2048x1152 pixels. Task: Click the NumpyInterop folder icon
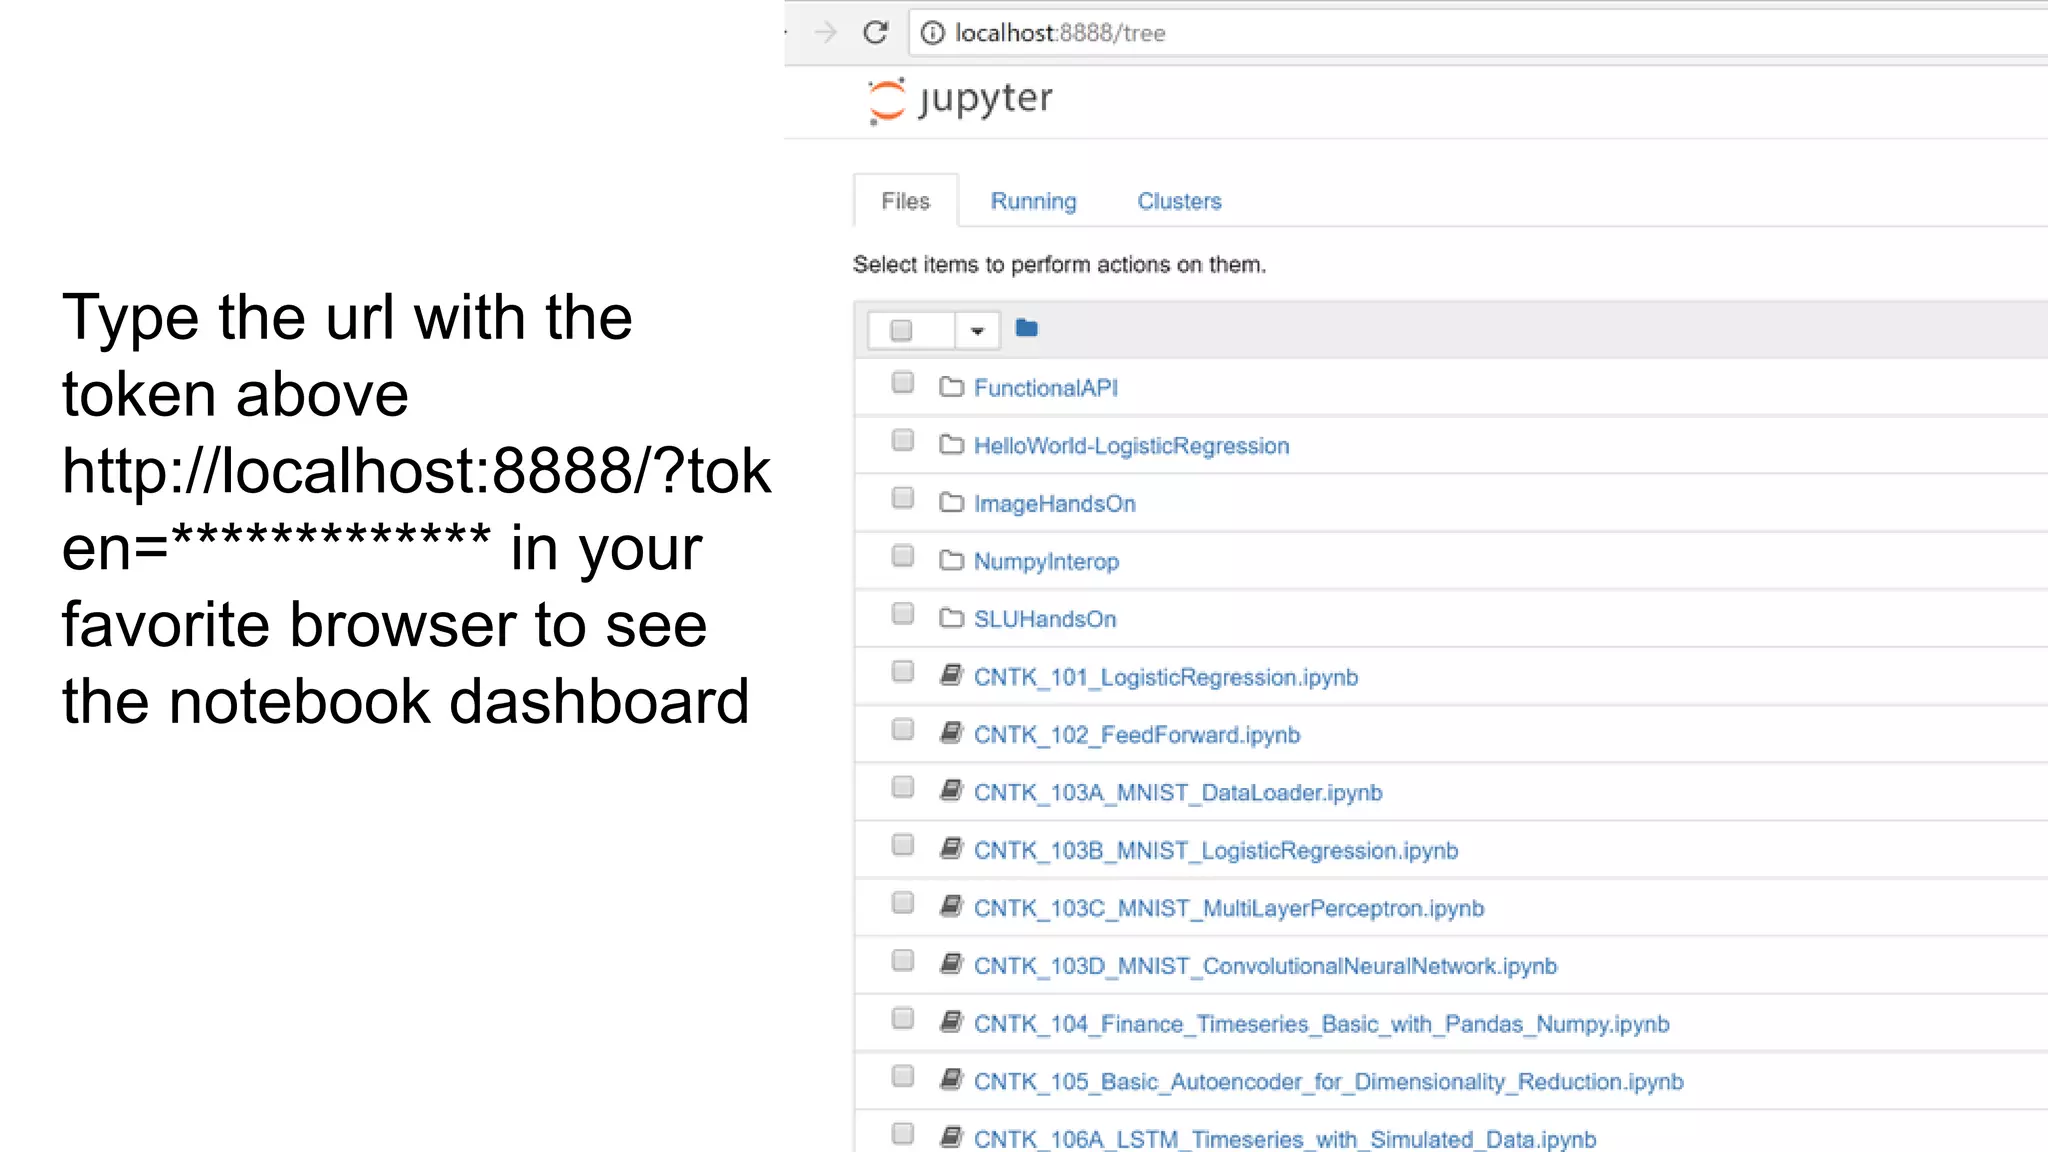click(951, 560)
